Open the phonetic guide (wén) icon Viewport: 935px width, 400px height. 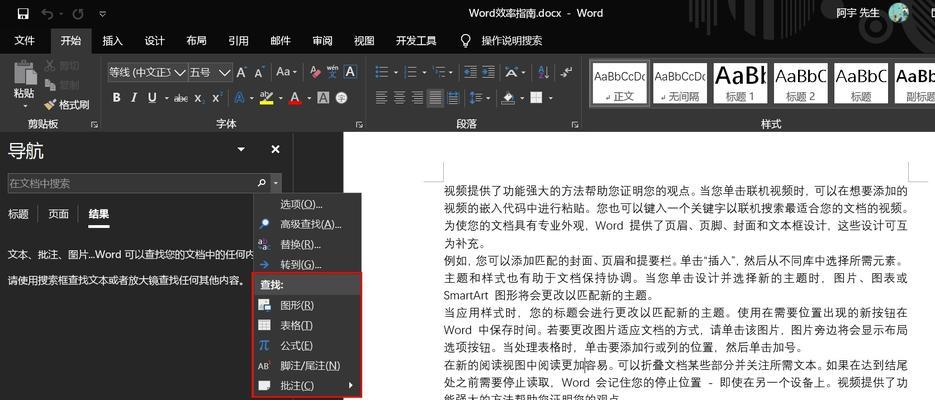[332, 72]
